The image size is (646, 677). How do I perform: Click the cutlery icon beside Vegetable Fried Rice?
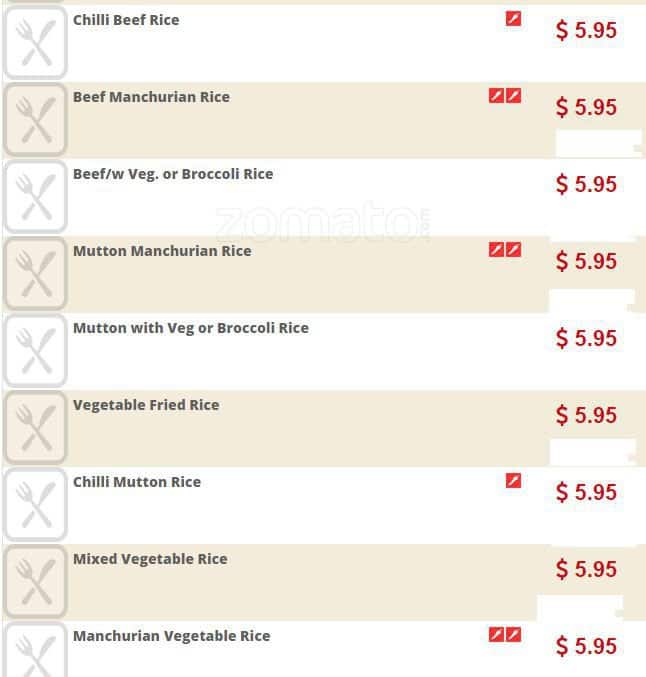[35, 429]
